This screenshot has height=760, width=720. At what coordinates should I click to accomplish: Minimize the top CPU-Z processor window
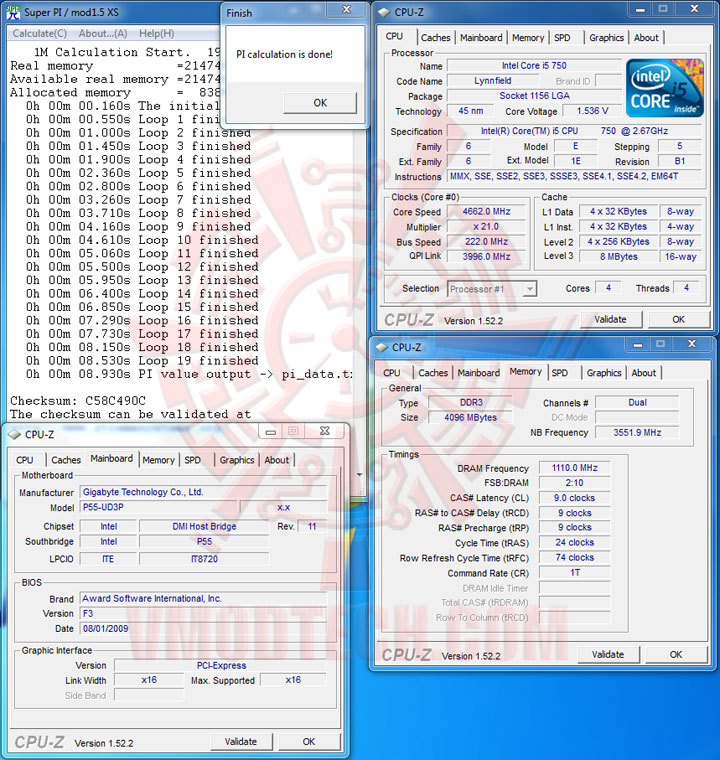[x=640, y=10]
